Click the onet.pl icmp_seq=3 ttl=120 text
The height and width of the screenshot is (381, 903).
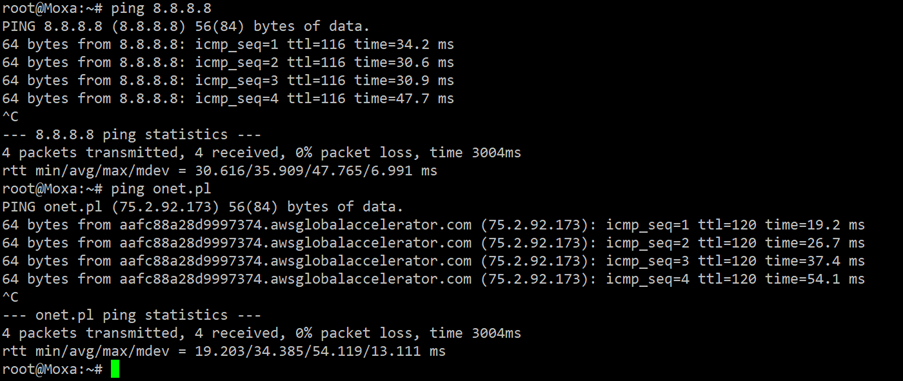coord(681,261)
